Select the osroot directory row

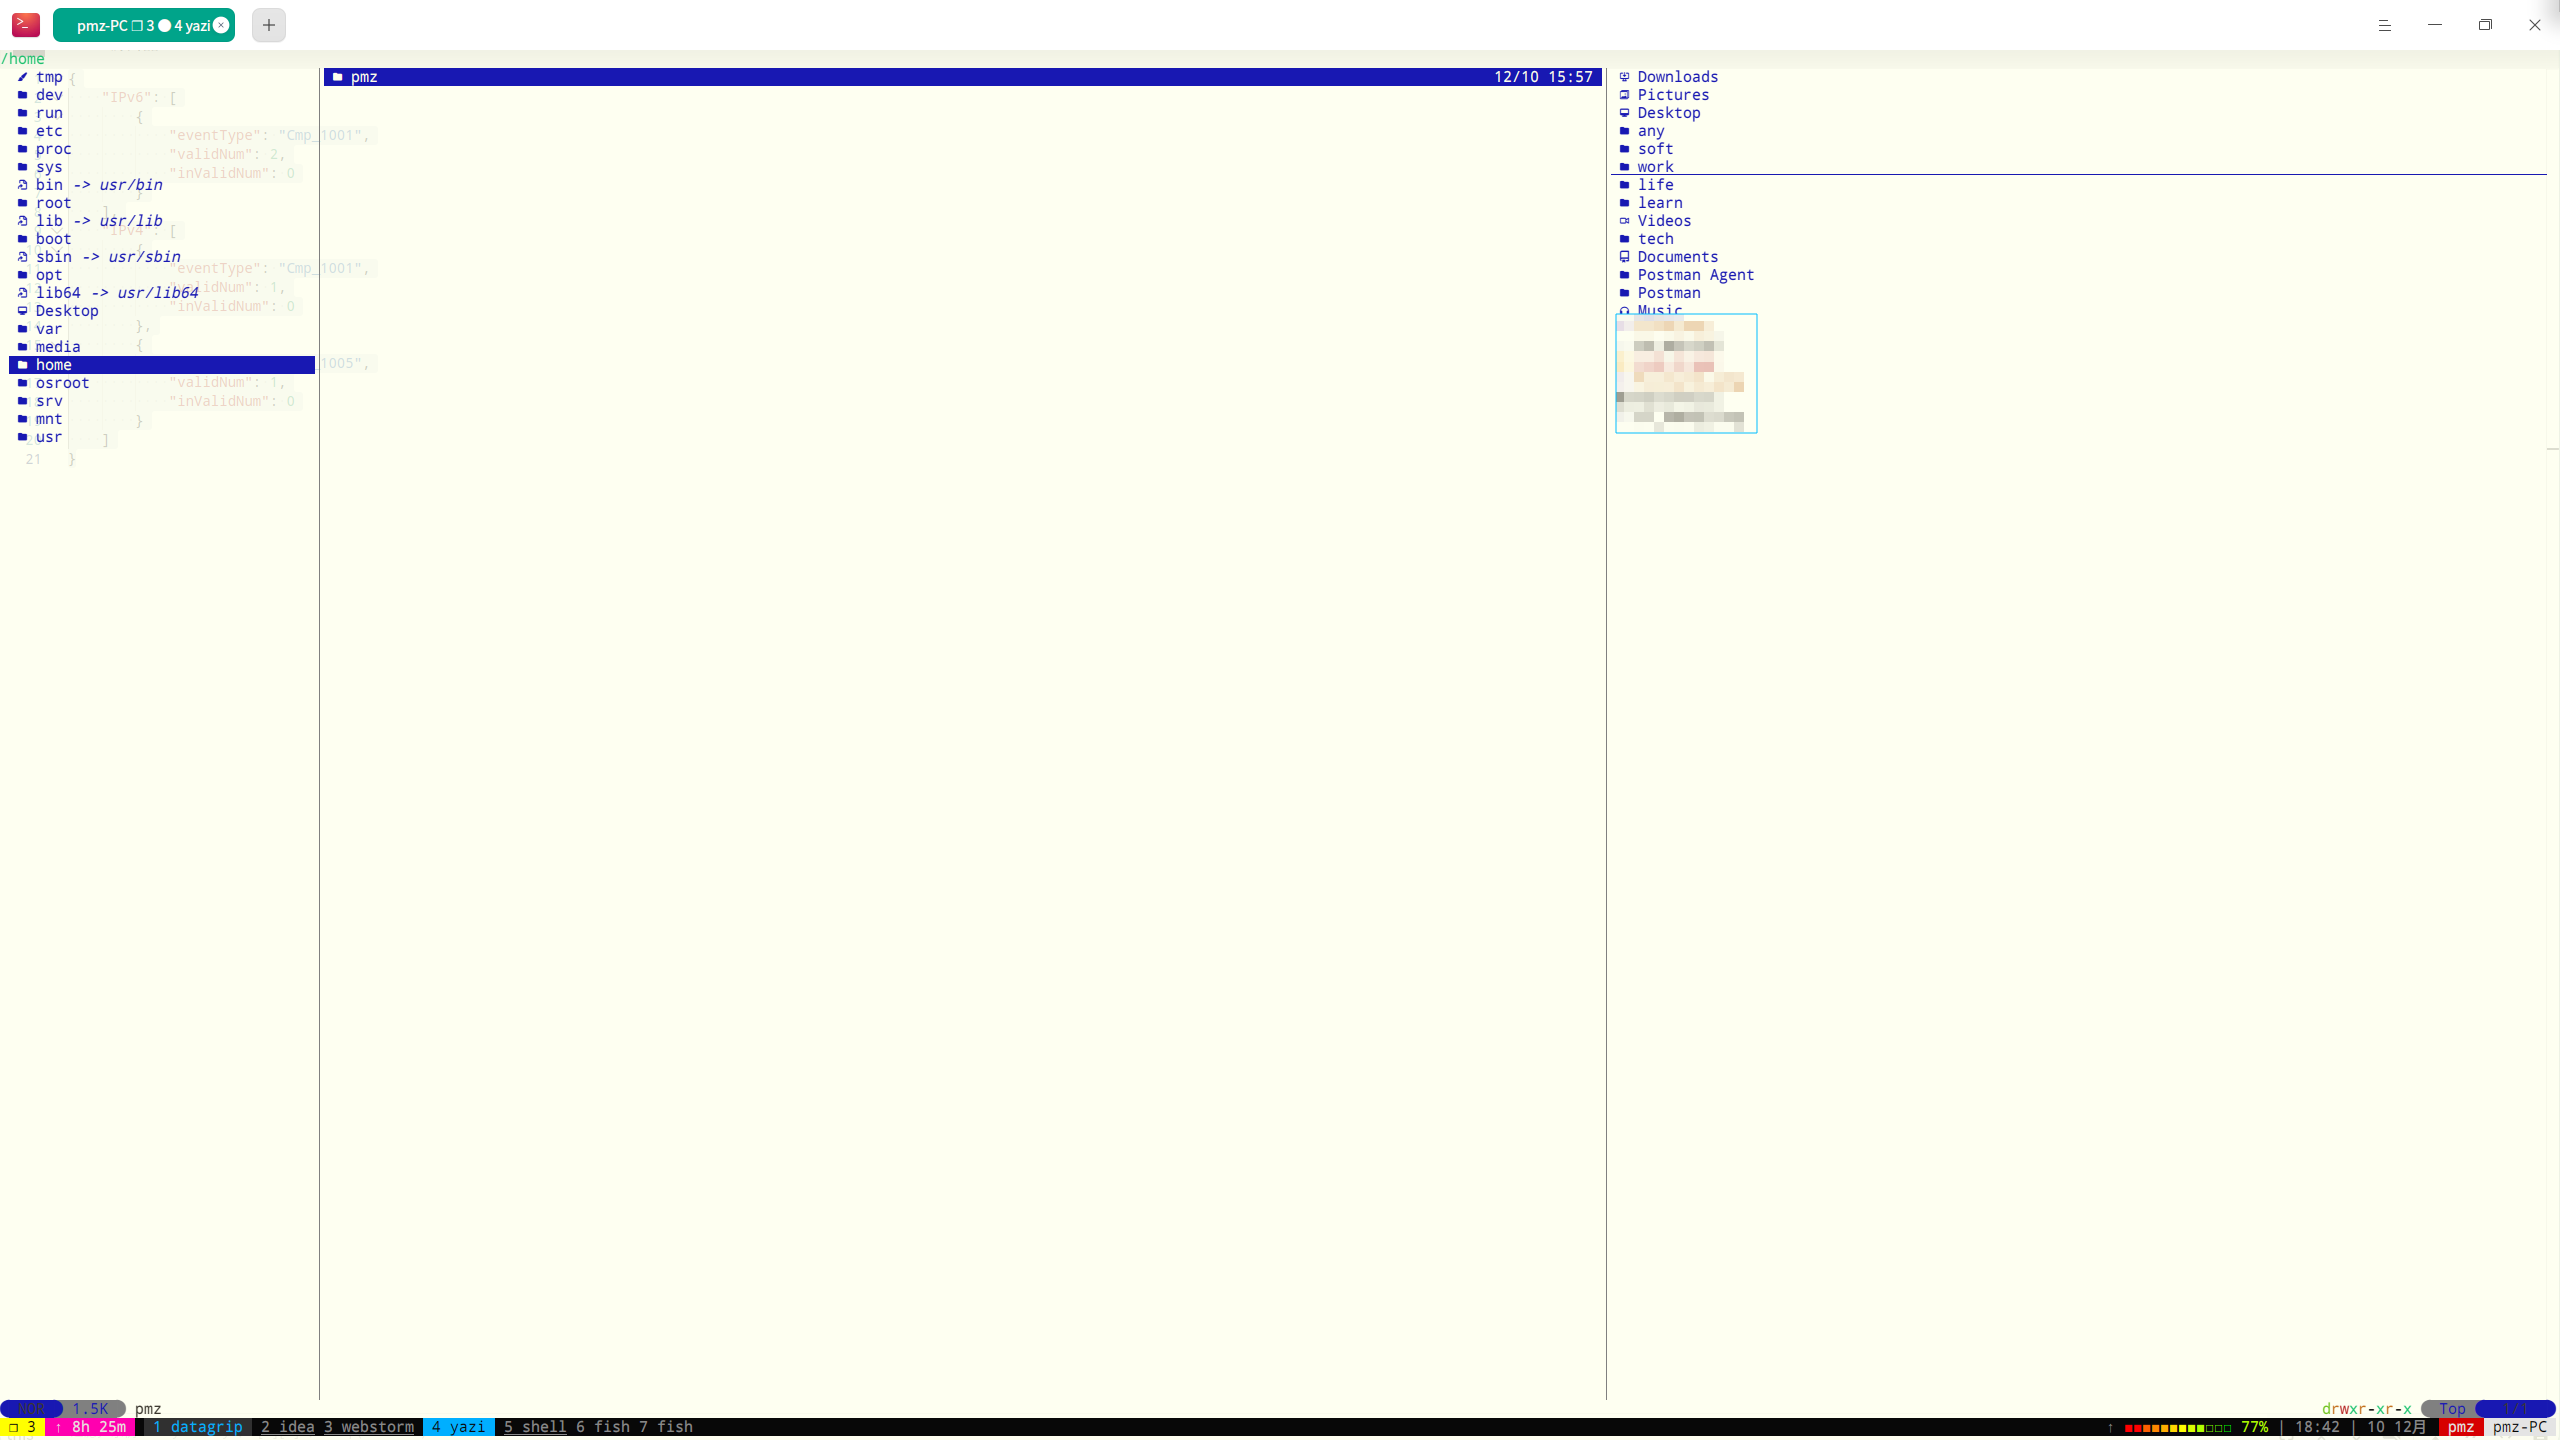162,383
